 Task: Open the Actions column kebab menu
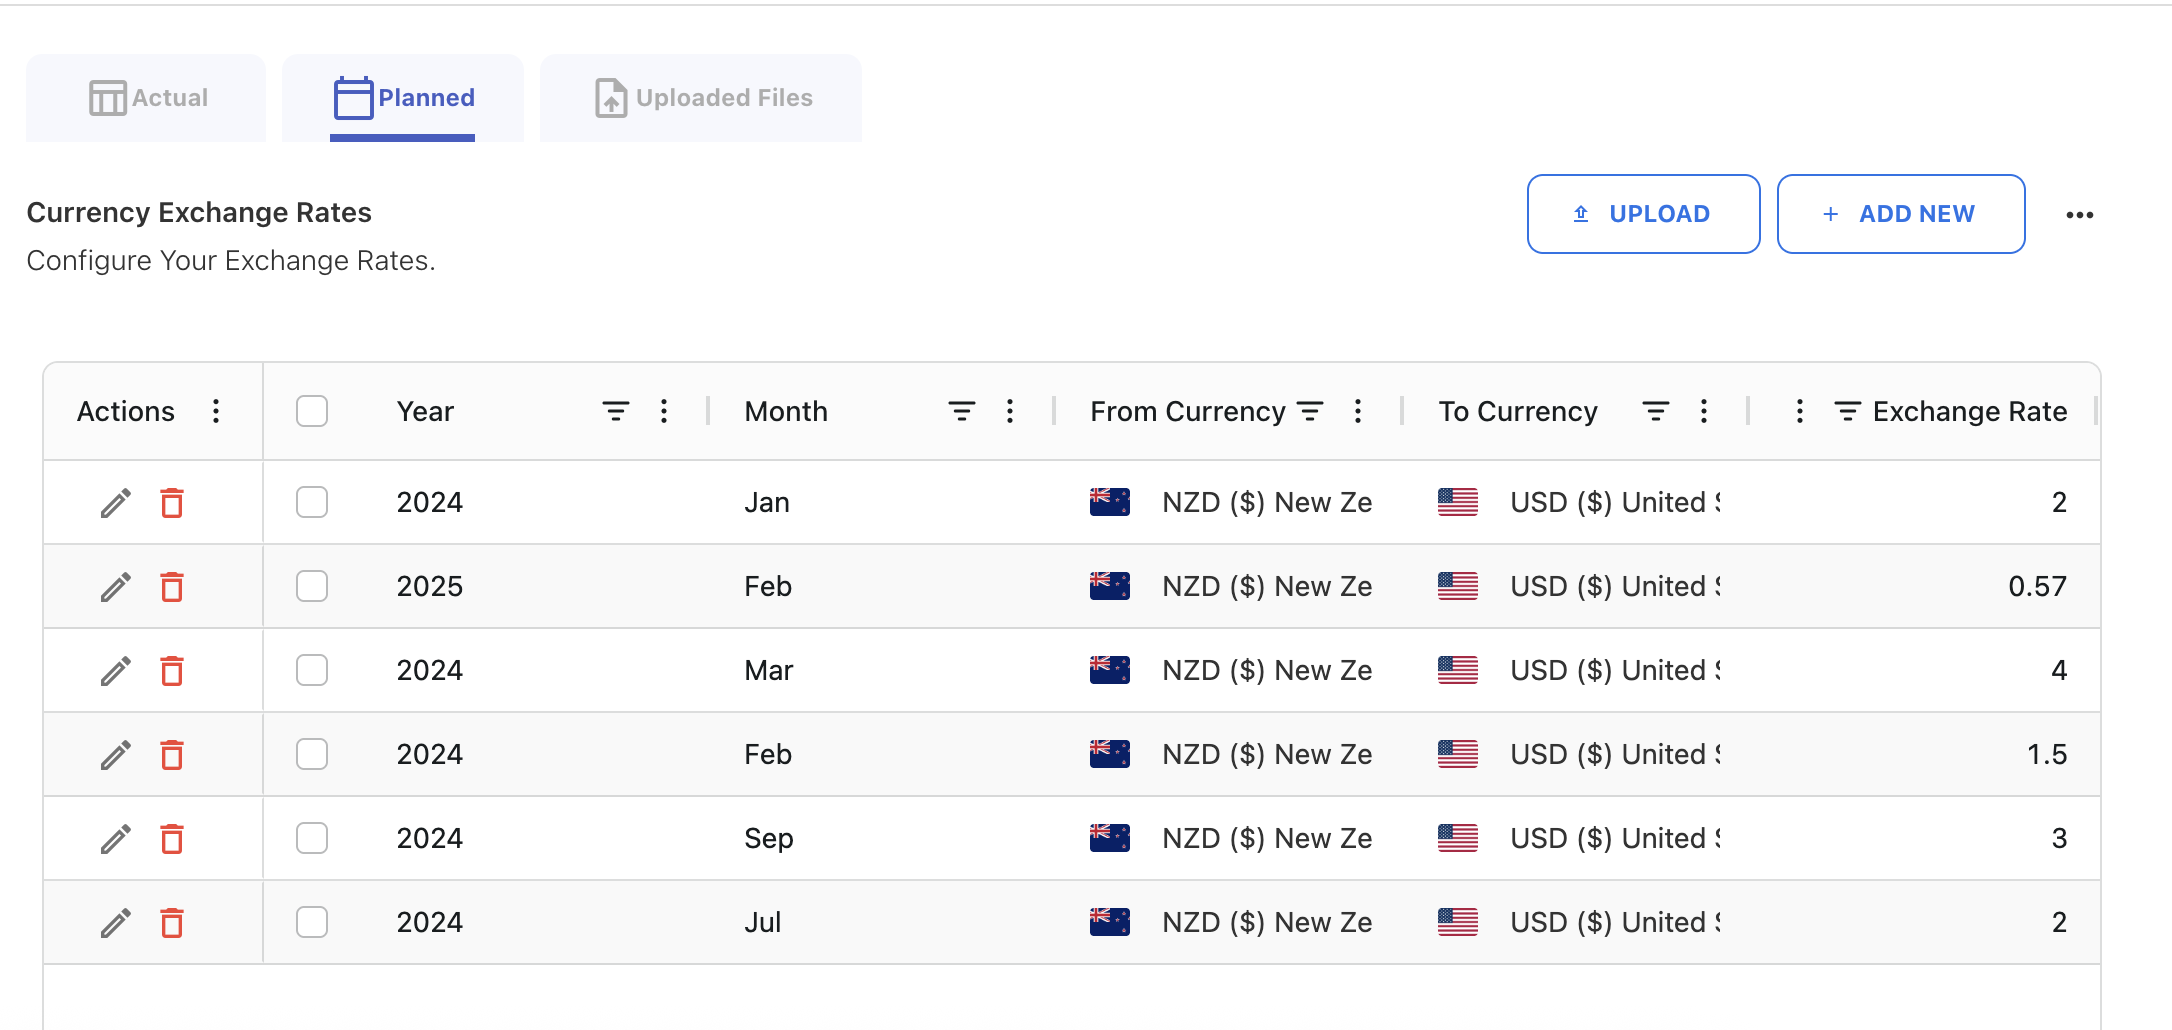coord(215,410)
